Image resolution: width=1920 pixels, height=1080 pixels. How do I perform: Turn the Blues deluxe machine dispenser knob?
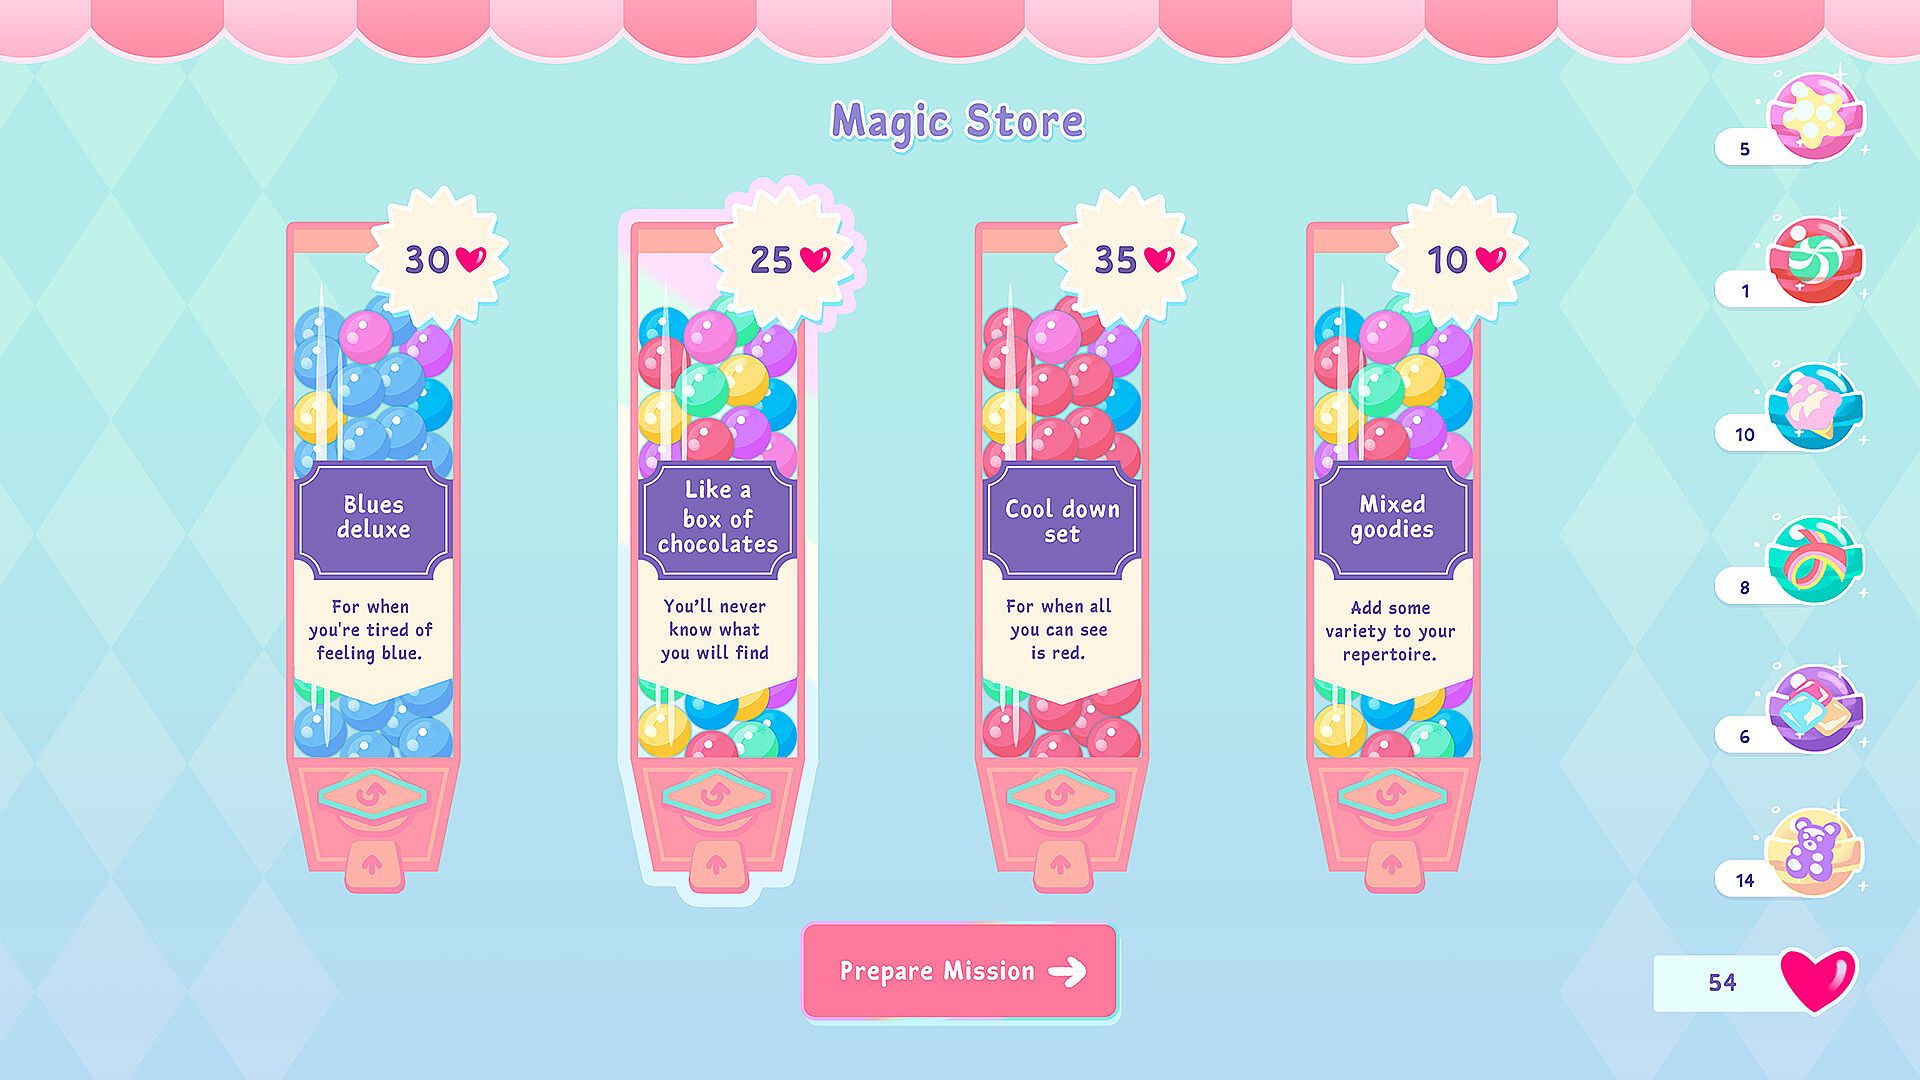pyautogui.click(x=372, y=795)
